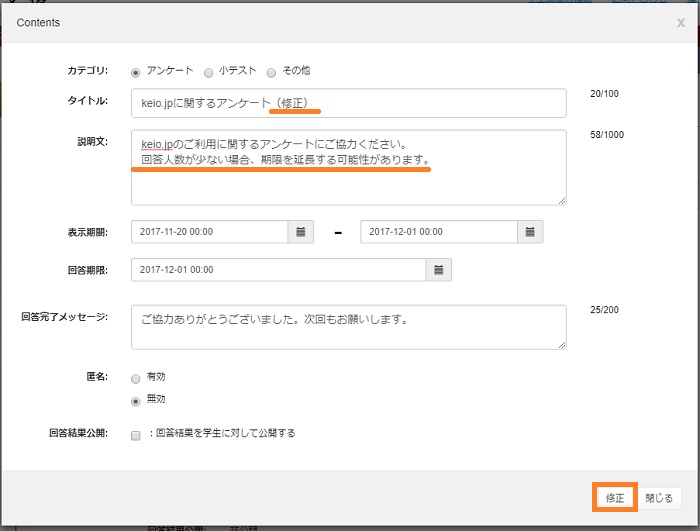Close the Contents dialog with X
This screenshot has height=531, width=700.
pyautogui.click(x=681, y=22)
